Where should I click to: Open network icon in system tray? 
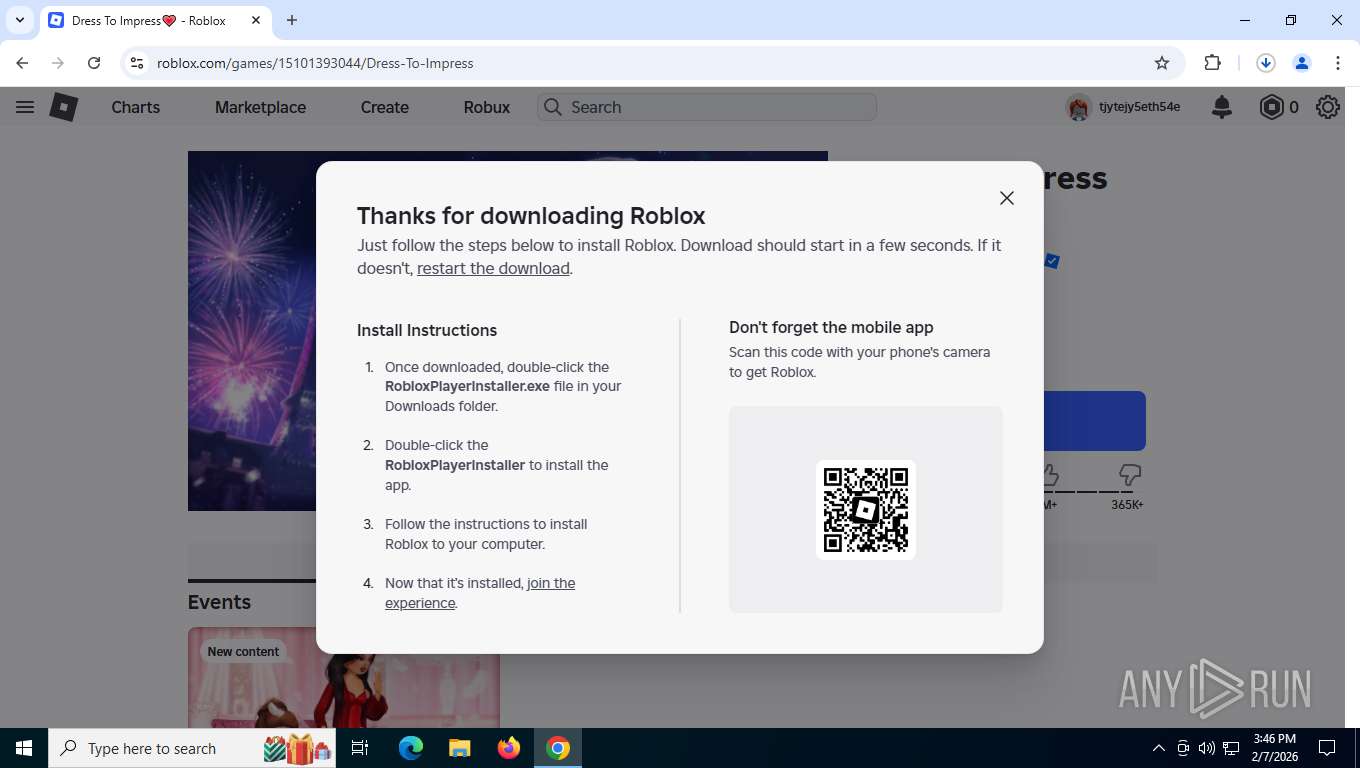tap(1231, 748)
